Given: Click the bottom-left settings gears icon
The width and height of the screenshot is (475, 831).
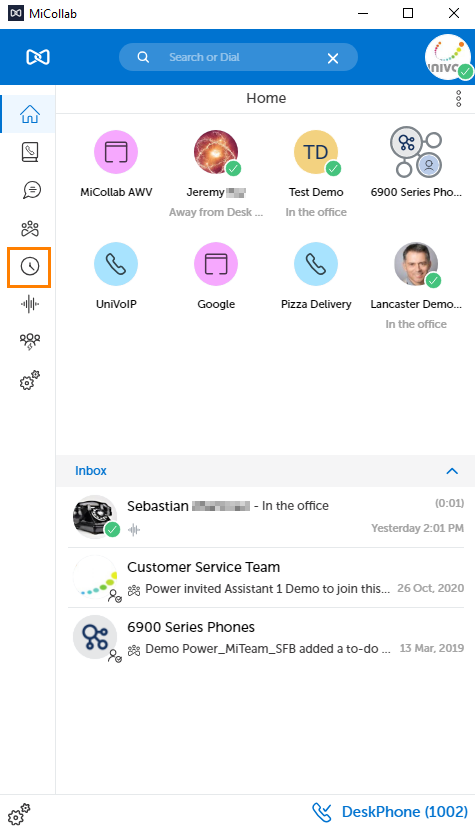Looking at the screenshot, I should (19, 814).
